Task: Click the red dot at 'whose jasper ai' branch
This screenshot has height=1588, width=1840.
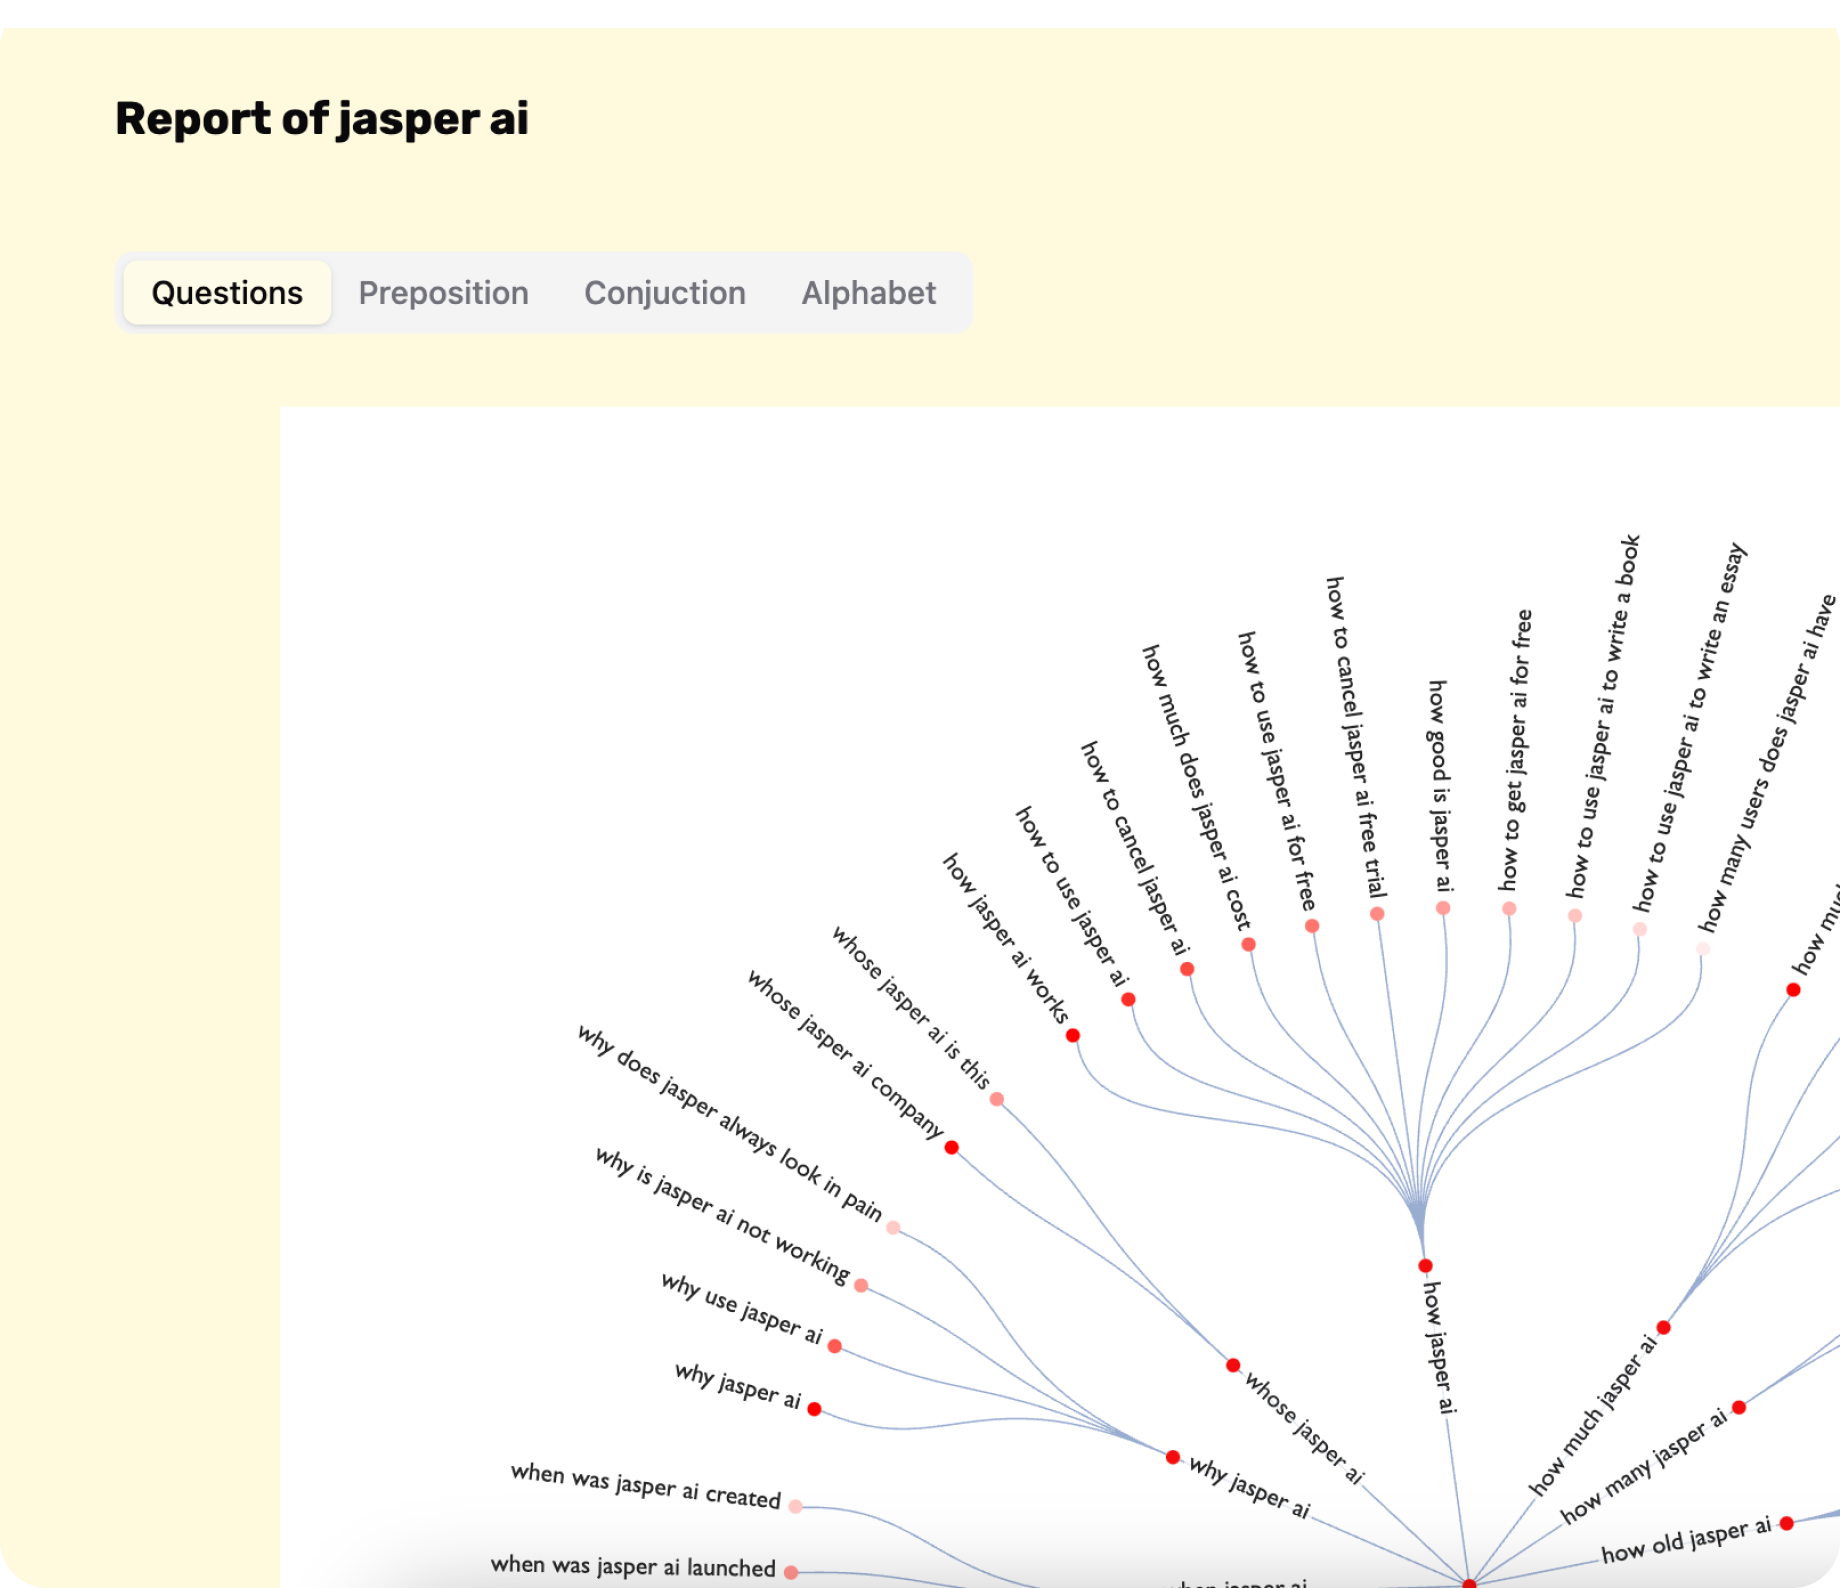Action: 1233,1366
